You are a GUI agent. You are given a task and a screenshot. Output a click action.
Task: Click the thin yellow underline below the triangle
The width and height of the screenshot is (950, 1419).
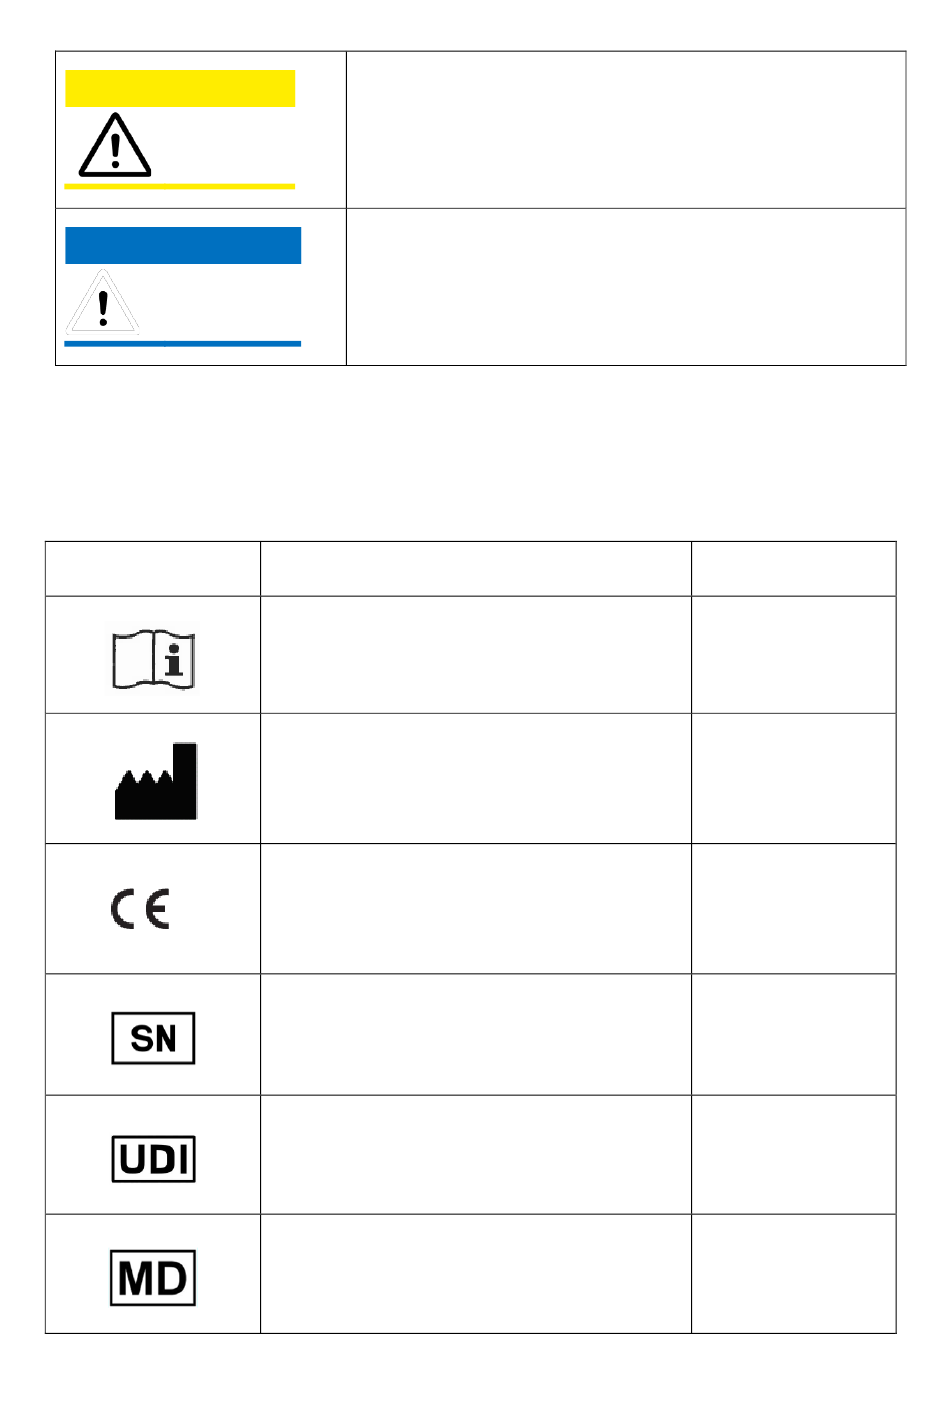180,186
